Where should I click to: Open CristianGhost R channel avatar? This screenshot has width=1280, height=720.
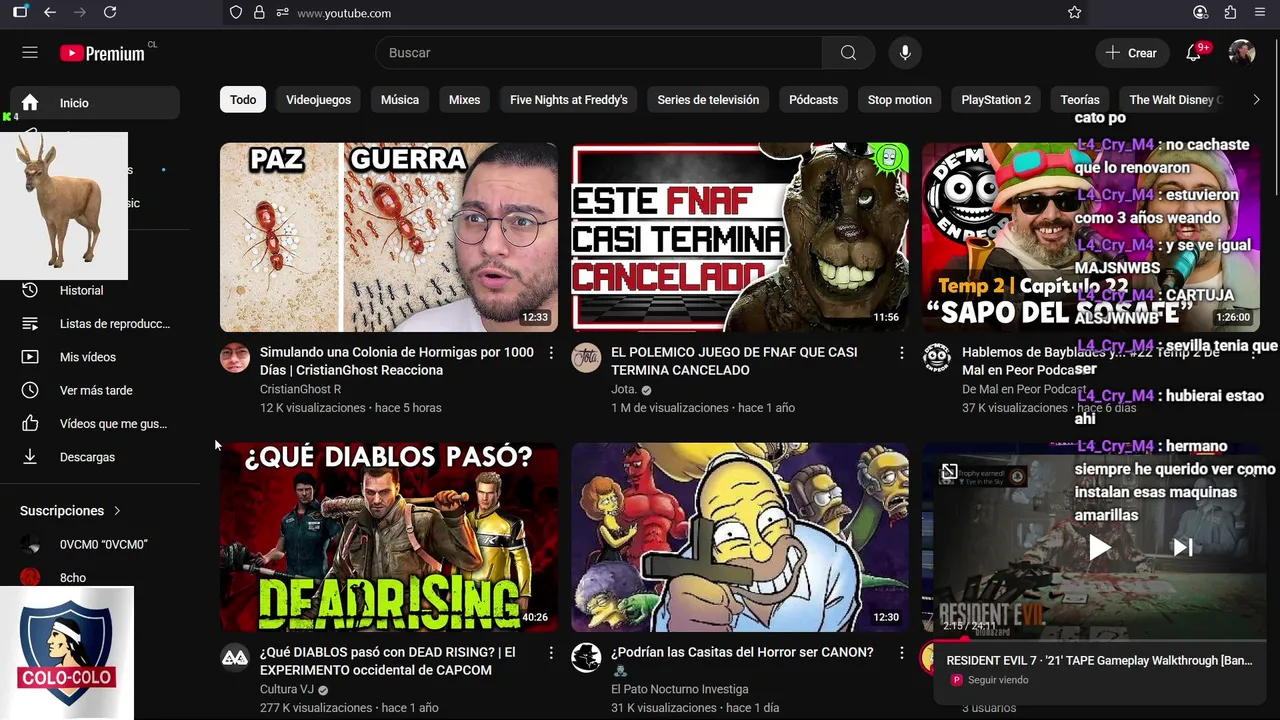click(x=235, y=357)
